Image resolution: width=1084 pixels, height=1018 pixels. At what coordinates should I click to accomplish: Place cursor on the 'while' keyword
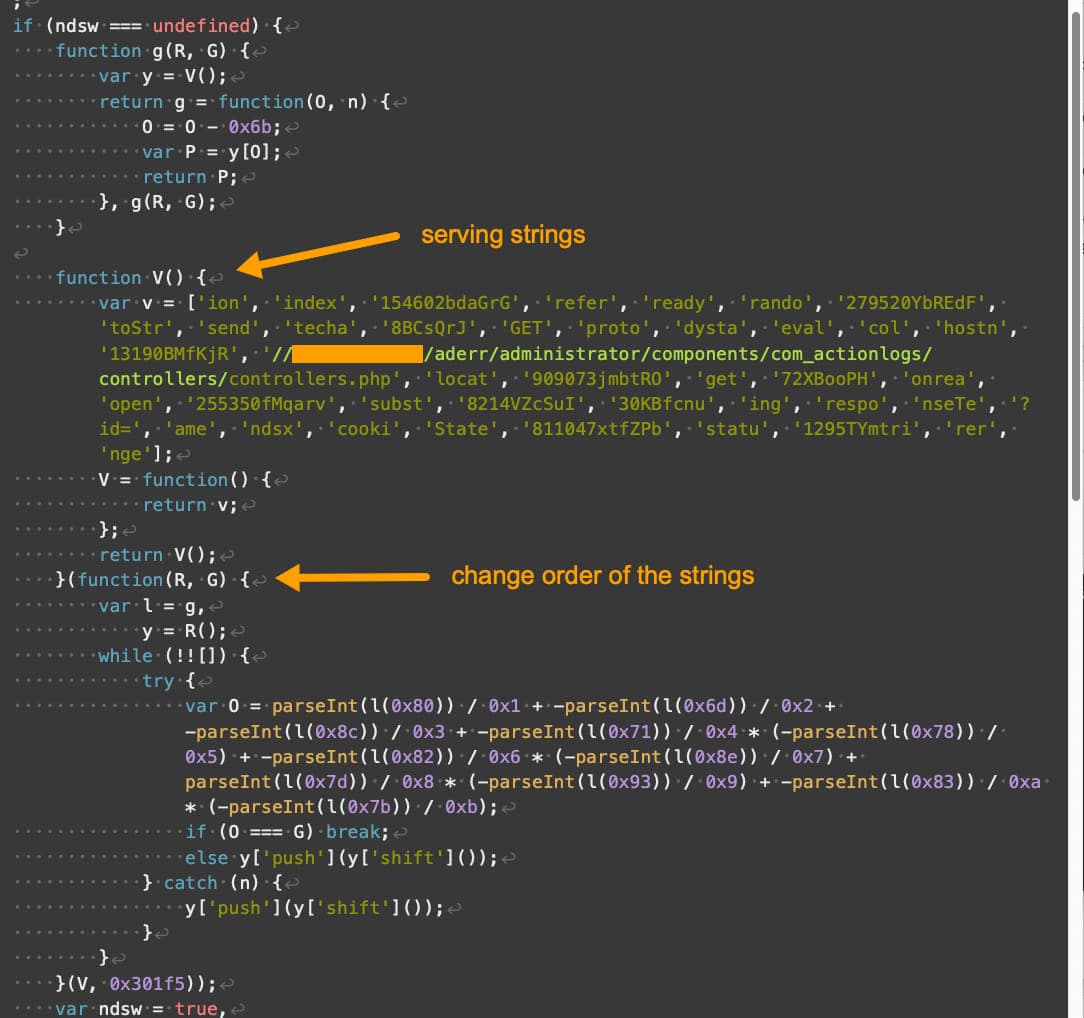click(x=125, y=656)
